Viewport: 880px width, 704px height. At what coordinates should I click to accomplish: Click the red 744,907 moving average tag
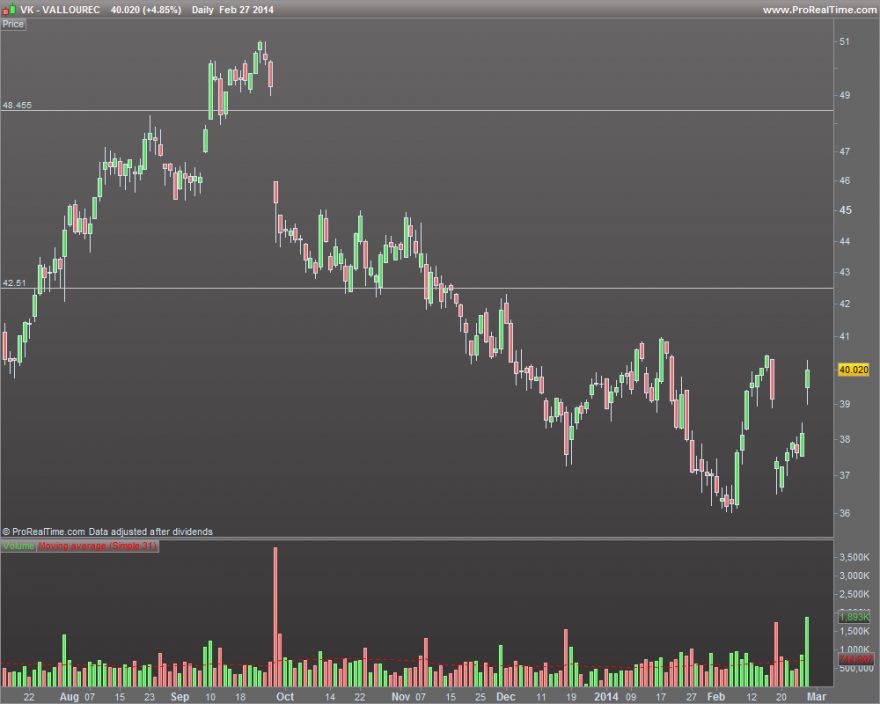click(856, 659)
